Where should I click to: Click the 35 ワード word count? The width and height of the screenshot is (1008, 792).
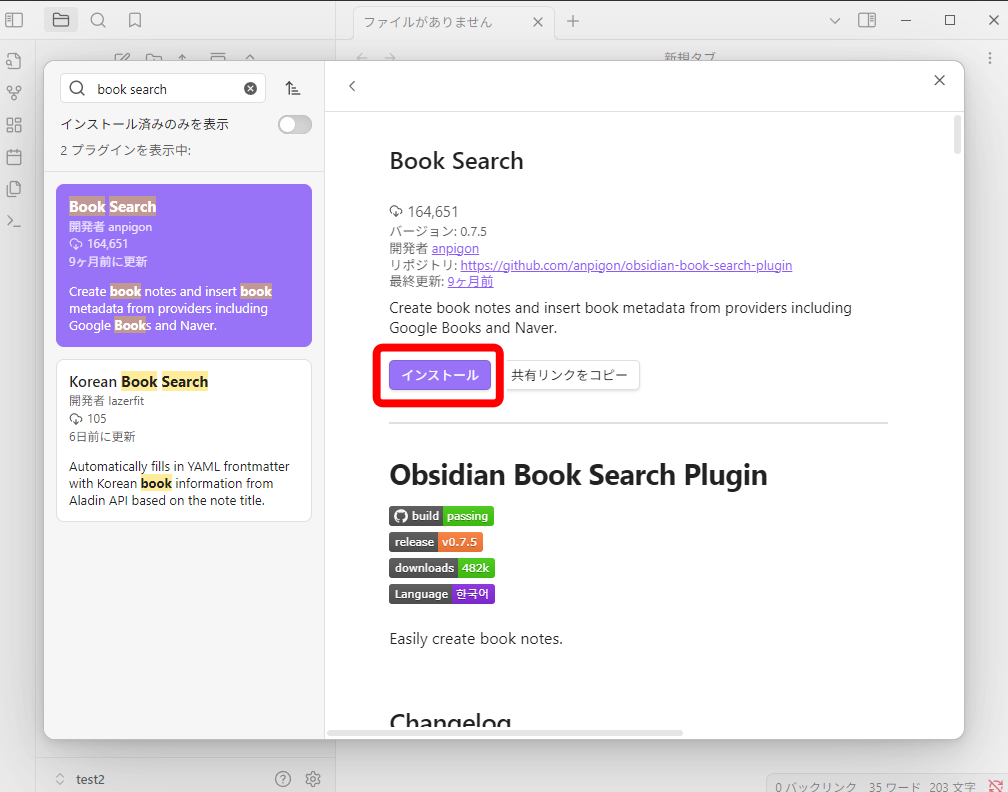click(894, 786)
